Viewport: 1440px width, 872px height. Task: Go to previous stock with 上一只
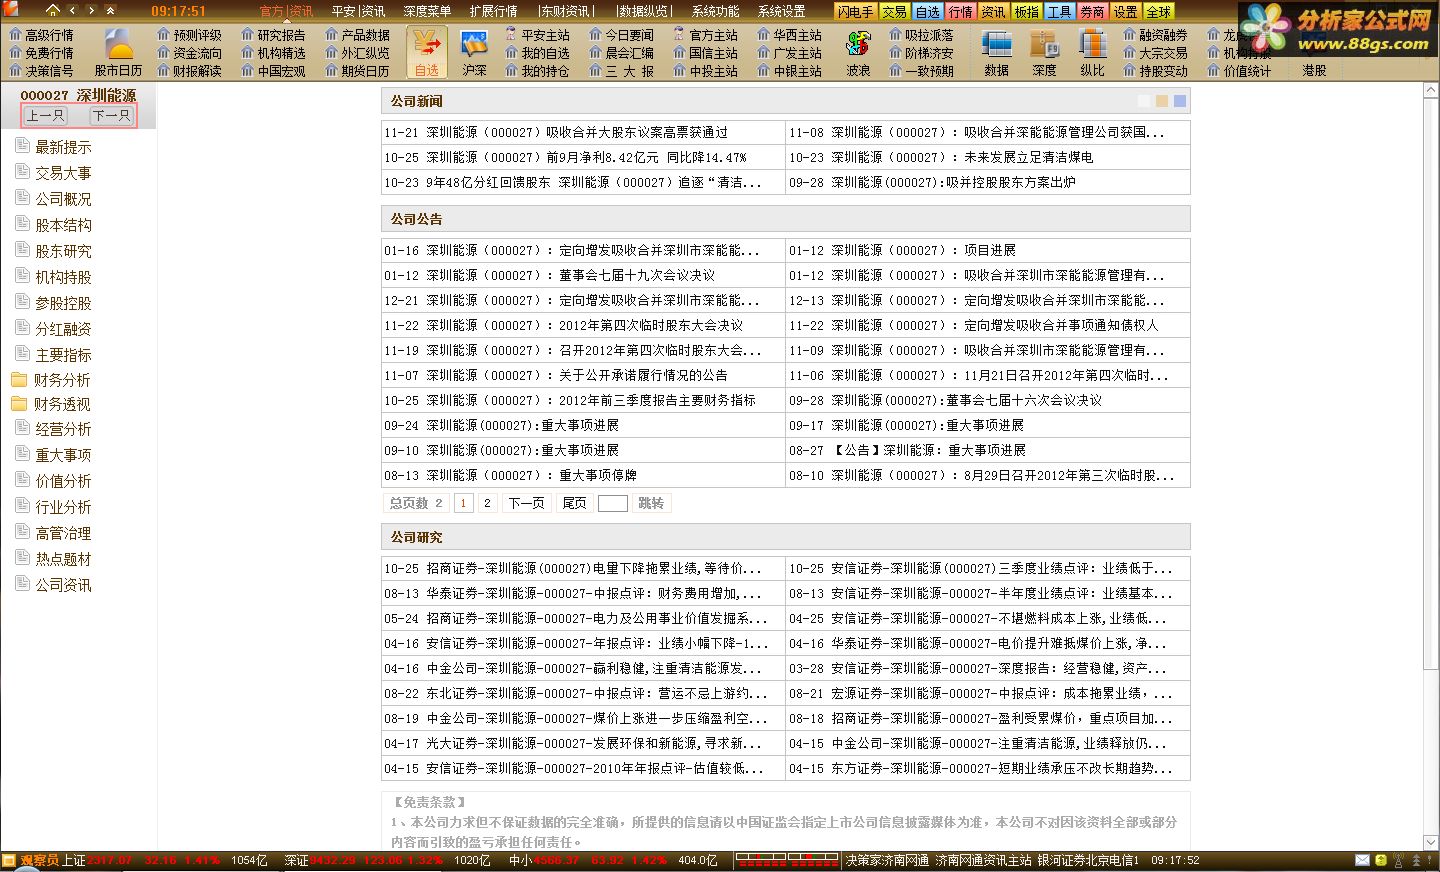[x=46, y=115]
